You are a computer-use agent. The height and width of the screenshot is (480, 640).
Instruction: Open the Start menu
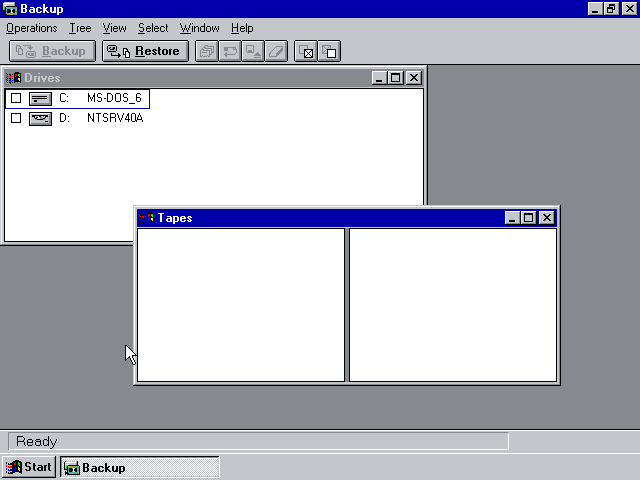[29, 467]
